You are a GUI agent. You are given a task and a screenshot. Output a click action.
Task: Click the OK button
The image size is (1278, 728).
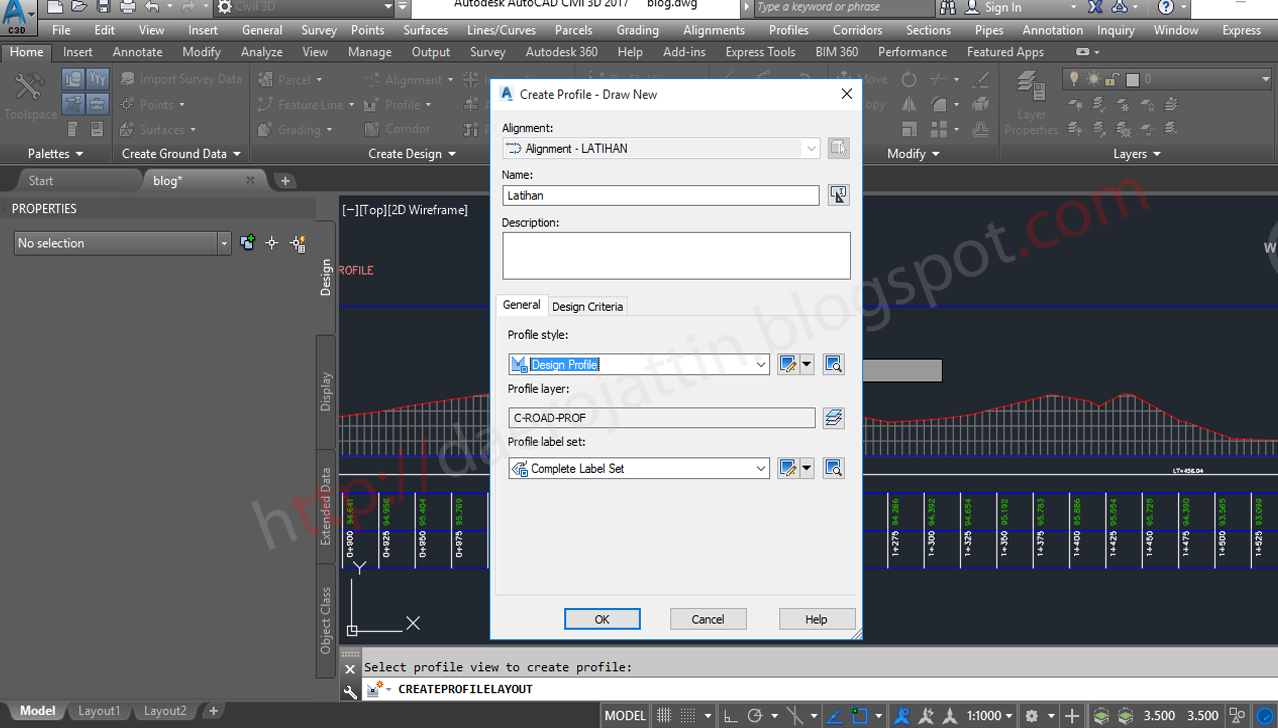click(602, 618)
